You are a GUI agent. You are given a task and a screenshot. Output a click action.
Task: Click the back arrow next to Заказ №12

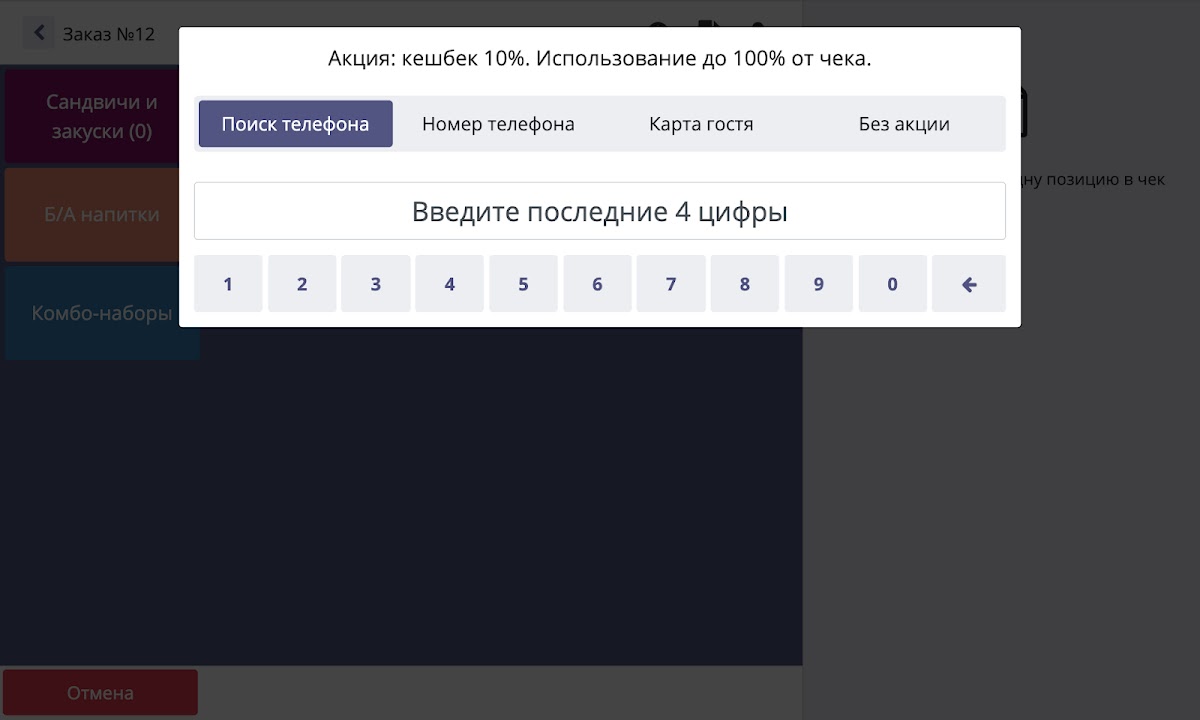[x=39, y=33]
